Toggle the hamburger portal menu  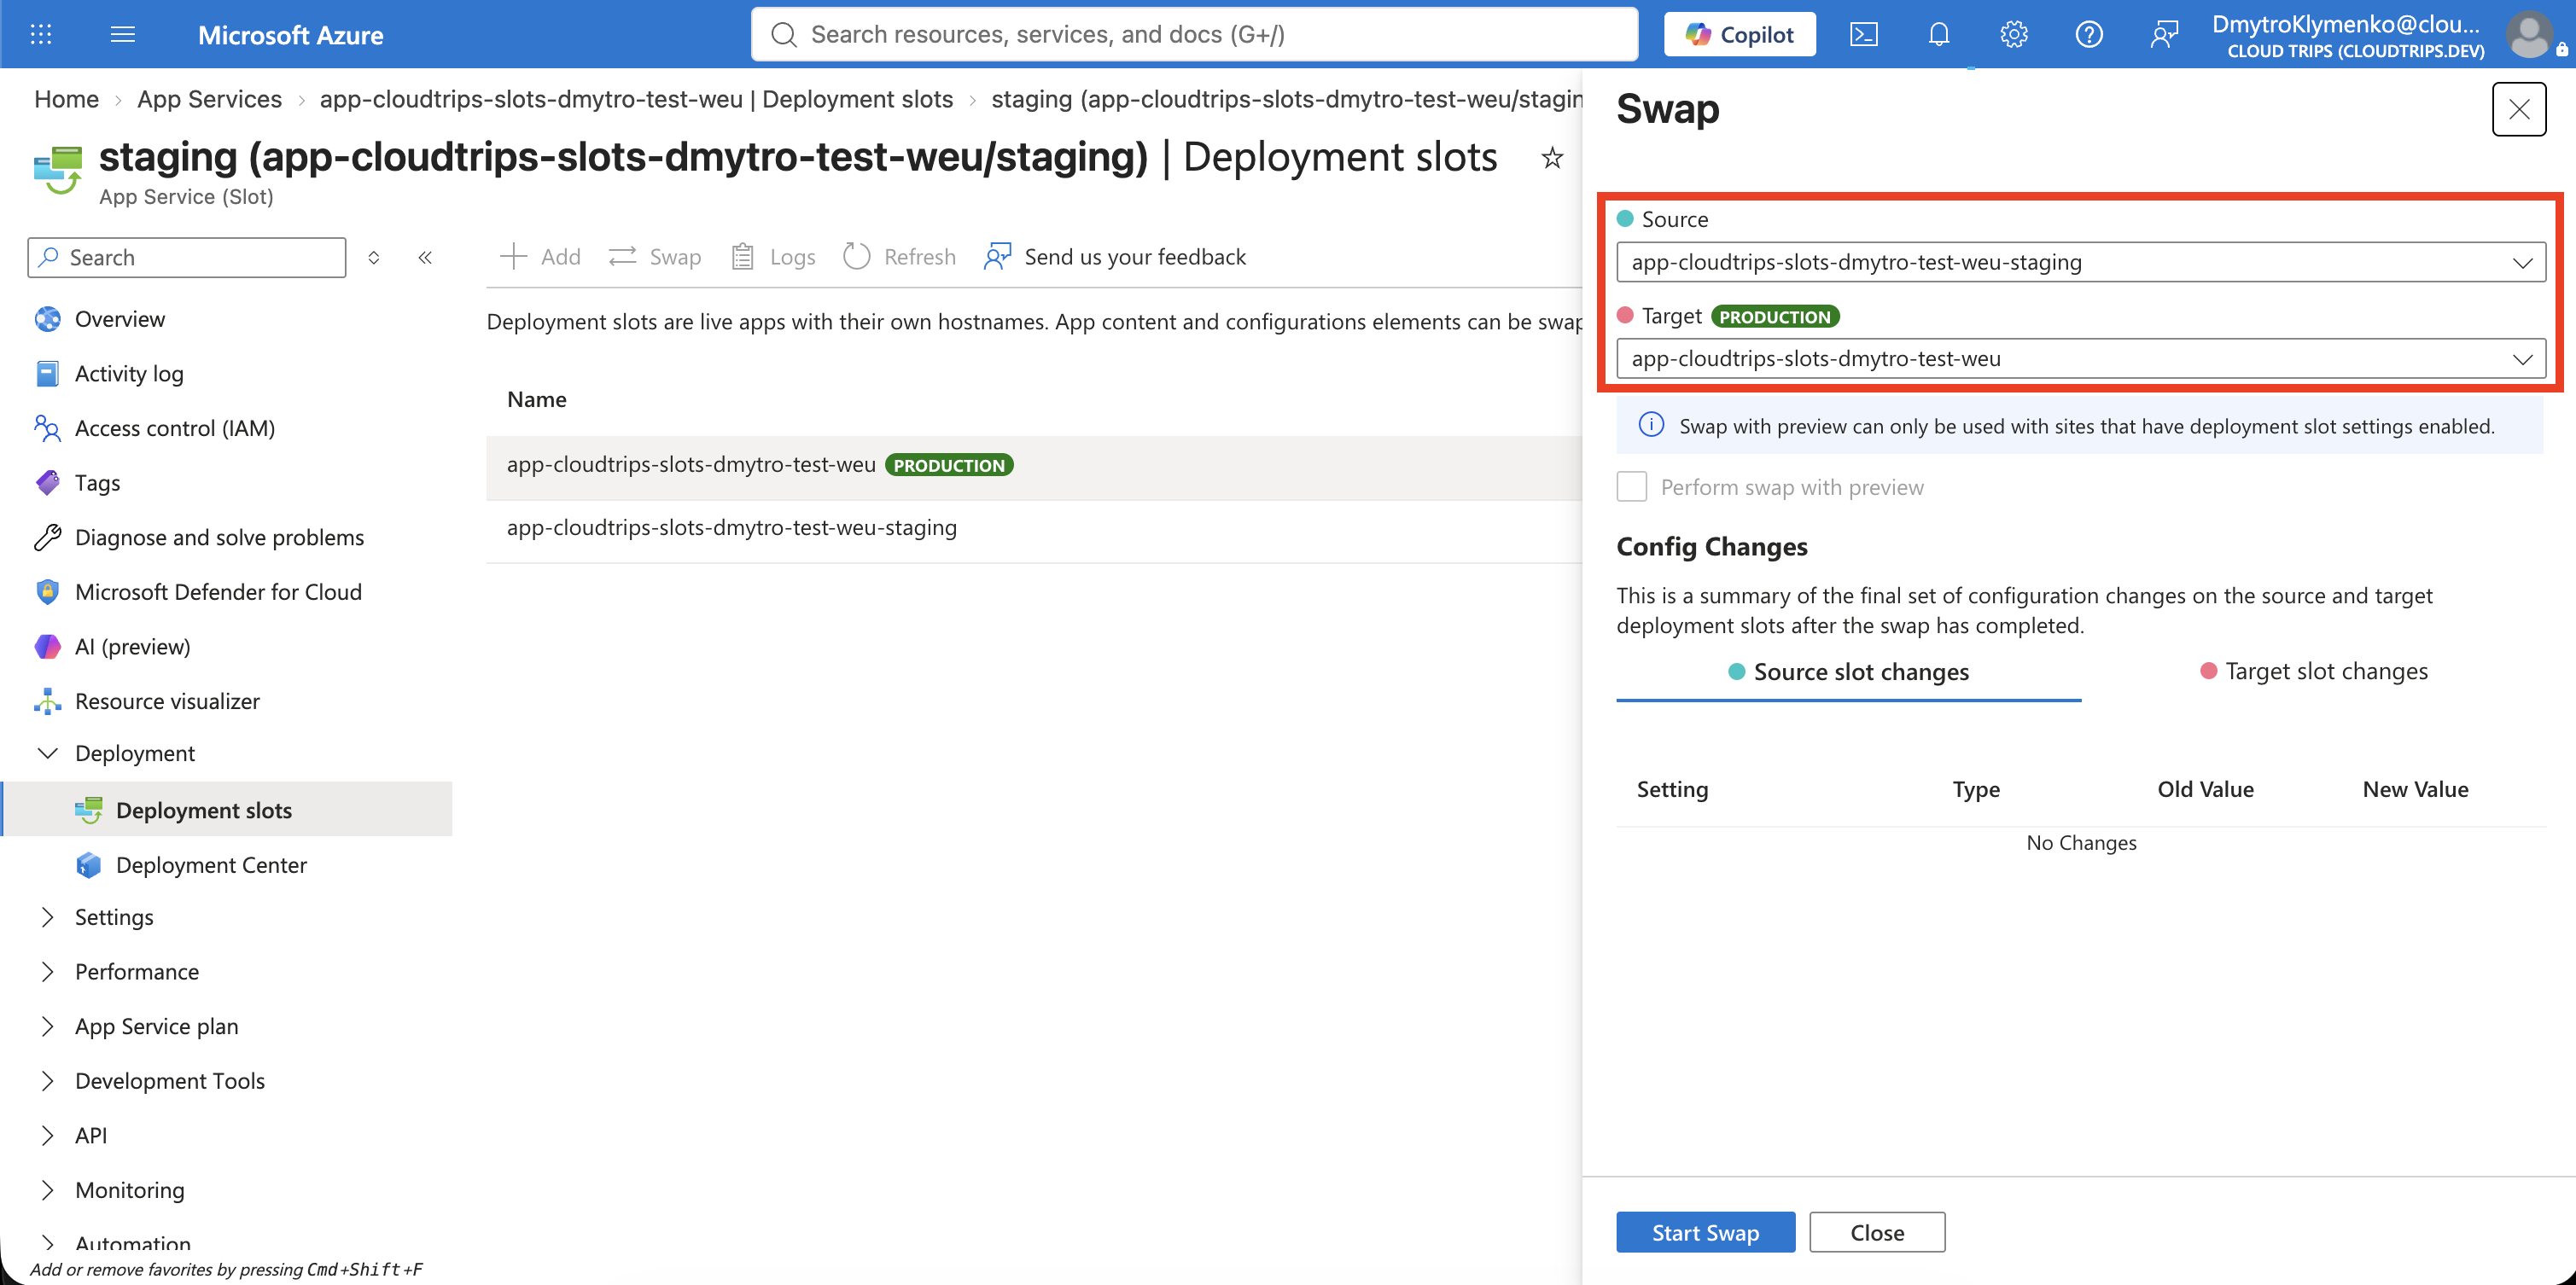[122, 34]
